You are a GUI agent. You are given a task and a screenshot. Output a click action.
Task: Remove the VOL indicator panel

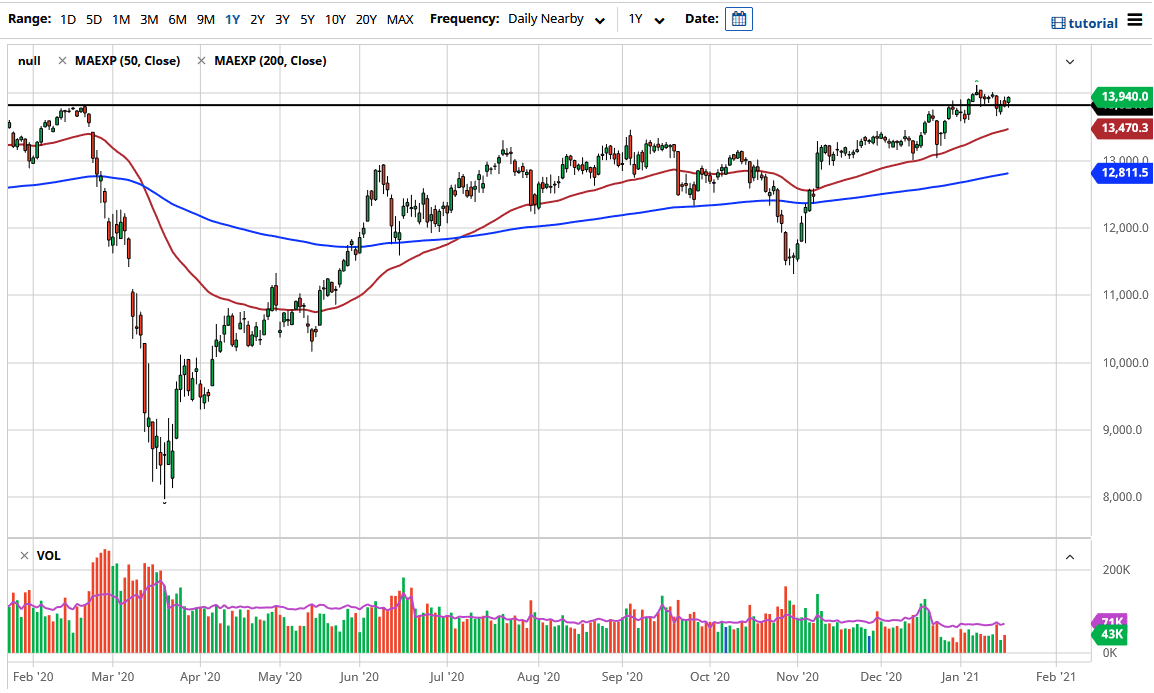pos(22,555)
